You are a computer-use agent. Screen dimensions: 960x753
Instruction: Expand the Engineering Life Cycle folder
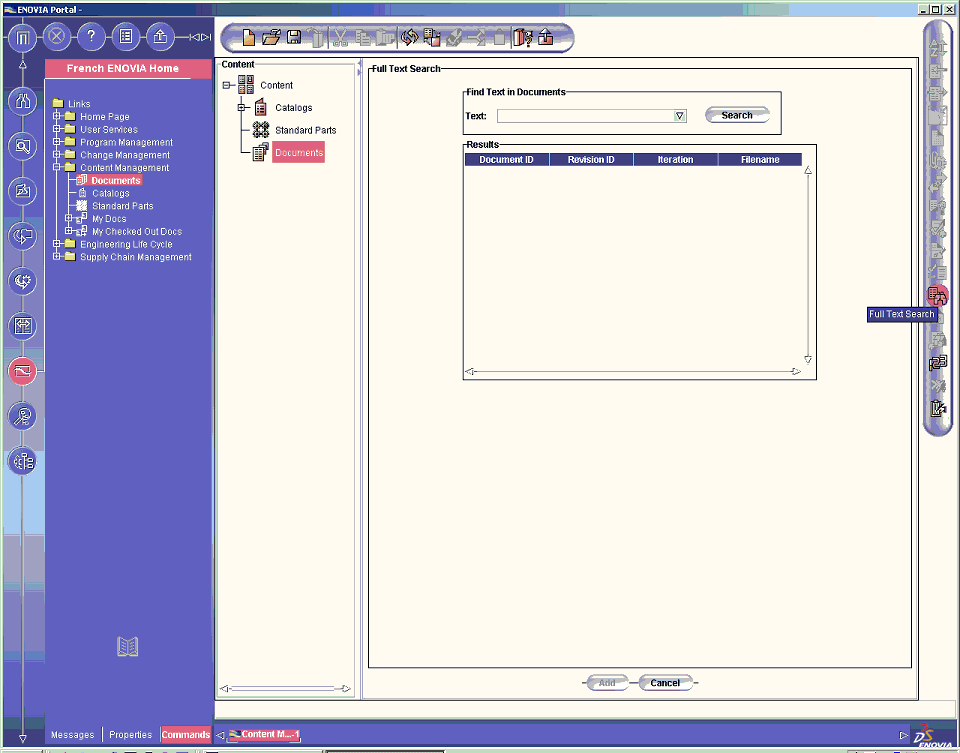pyautogui.click(x=56, y=244)
